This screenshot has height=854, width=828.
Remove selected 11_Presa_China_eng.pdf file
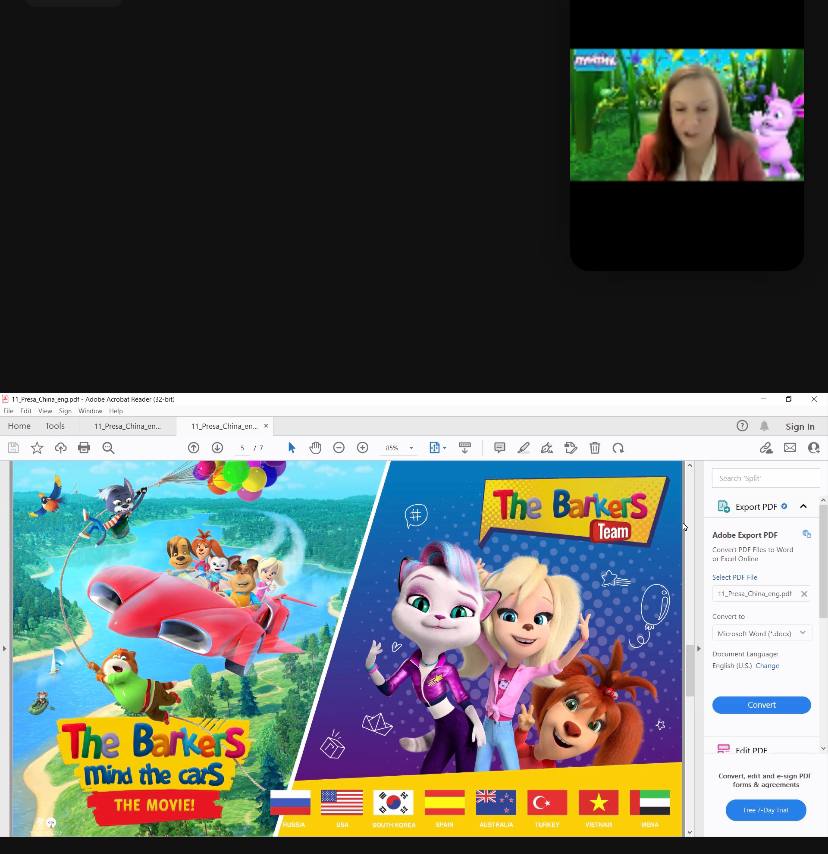click(x=804, y=594)
